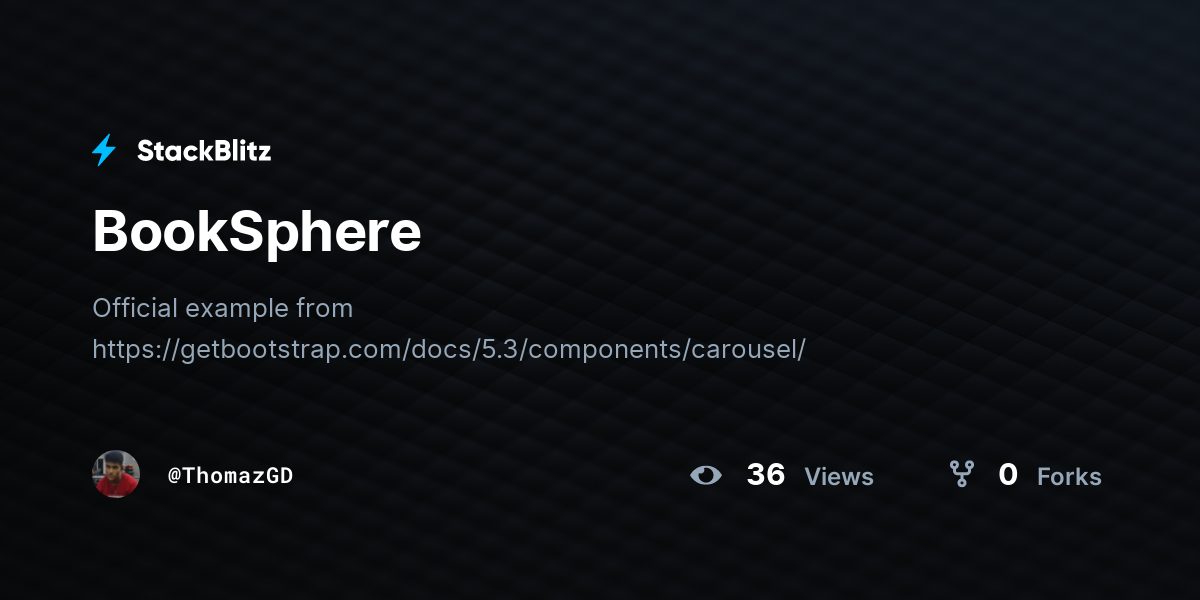Click the @ThomazGD username
Image resolution: width=1200 pixels, height=600 pixels.
coord(230,476)
